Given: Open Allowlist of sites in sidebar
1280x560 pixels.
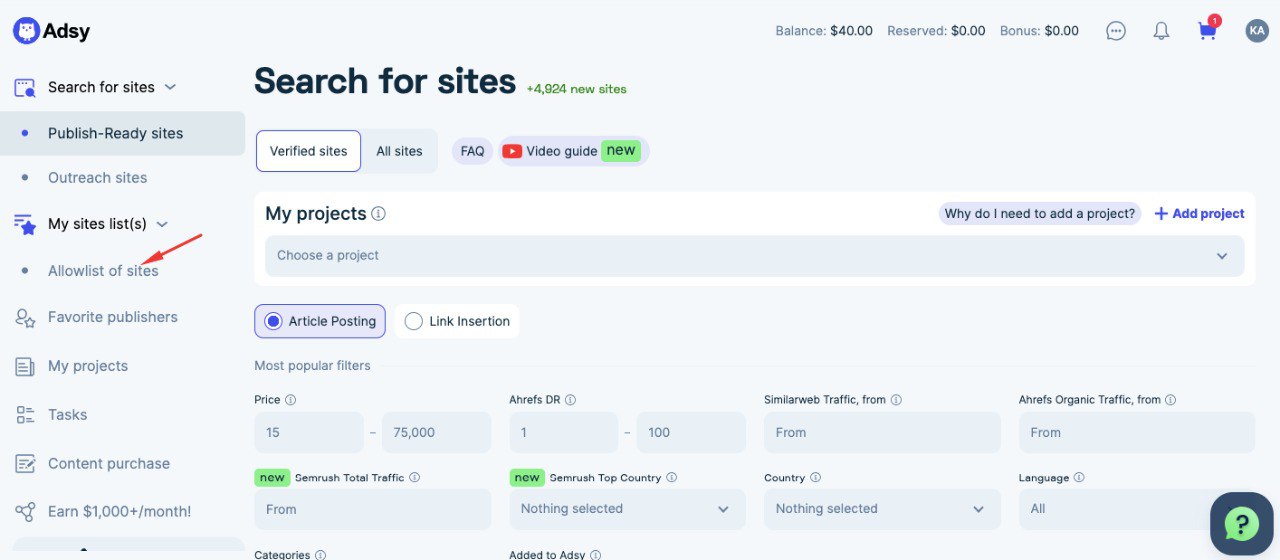Looking at the screenshot, I should (103, 271).
